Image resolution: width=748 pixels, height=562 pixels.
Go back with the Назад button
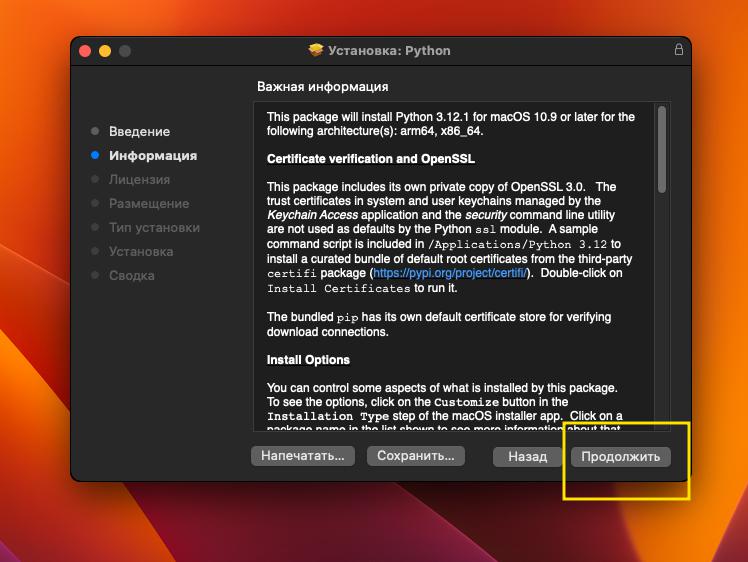528,457
